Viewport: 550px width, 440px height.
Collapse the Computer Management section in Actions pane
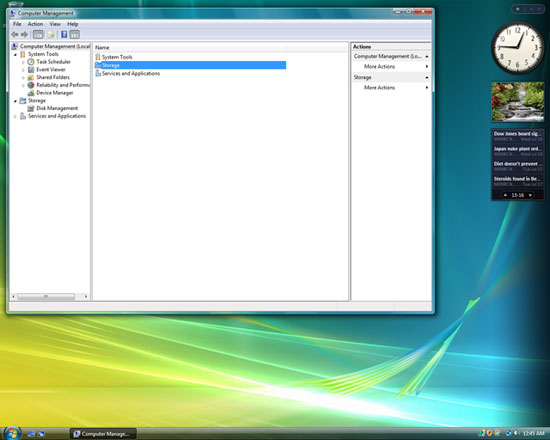pyautogui.click(x=427, y=56)
